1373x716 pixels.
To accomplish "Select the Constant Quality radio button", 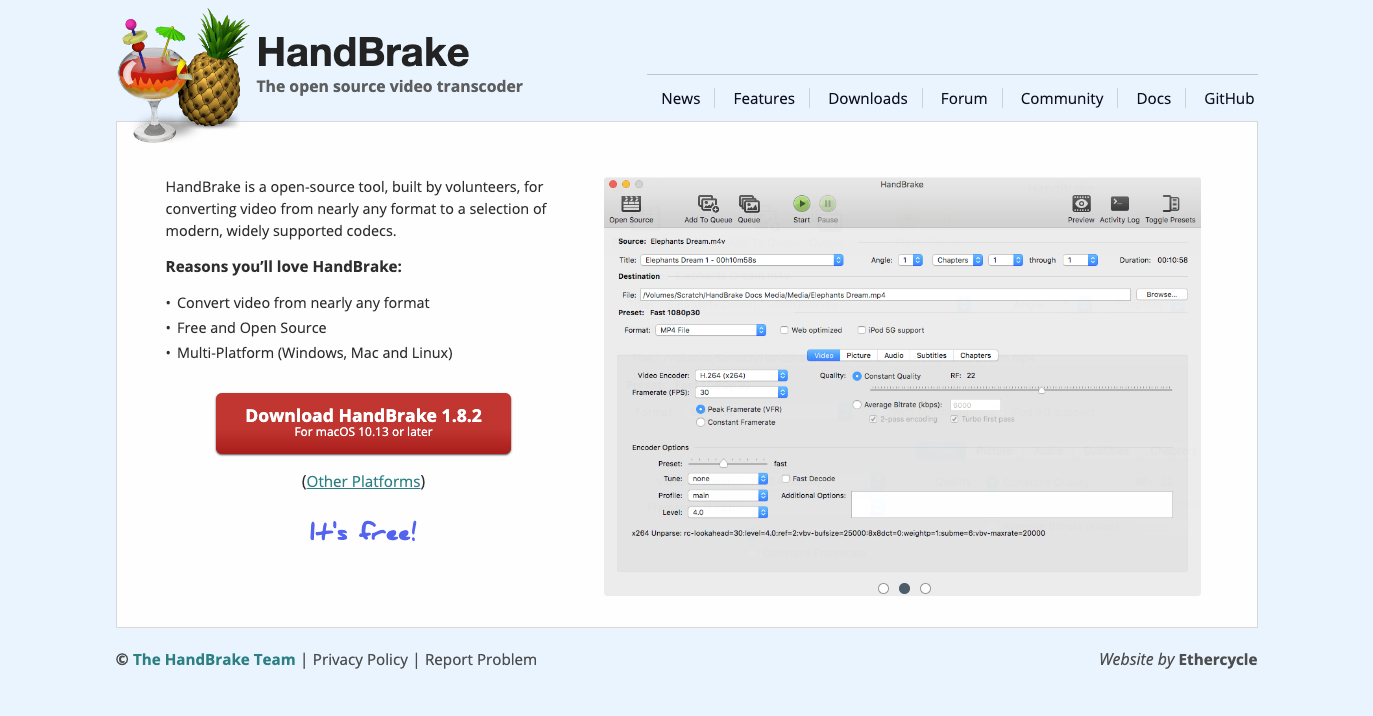I will 857,376.
